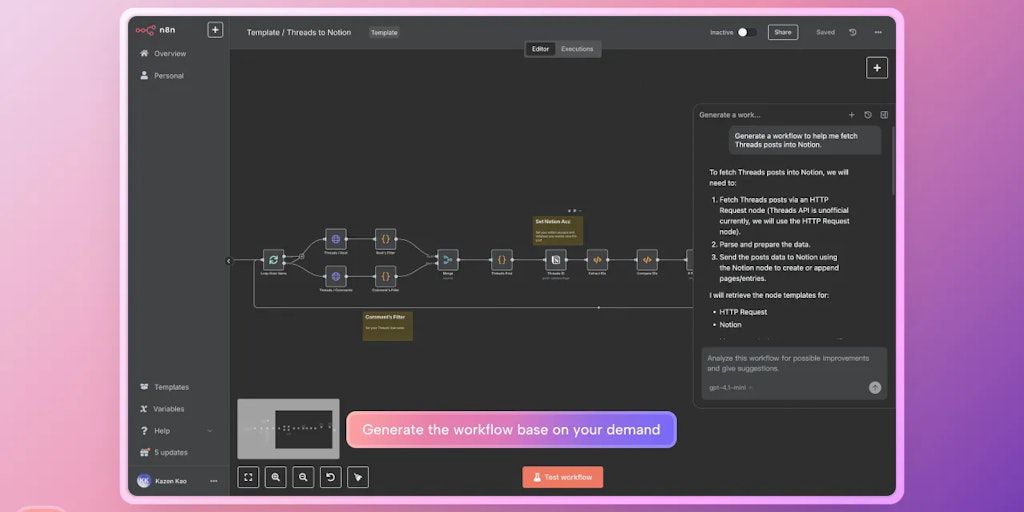Viewport: 1024px width, 512px height.
Task: Switch to the Executions tab
Action: click(577, 49)
